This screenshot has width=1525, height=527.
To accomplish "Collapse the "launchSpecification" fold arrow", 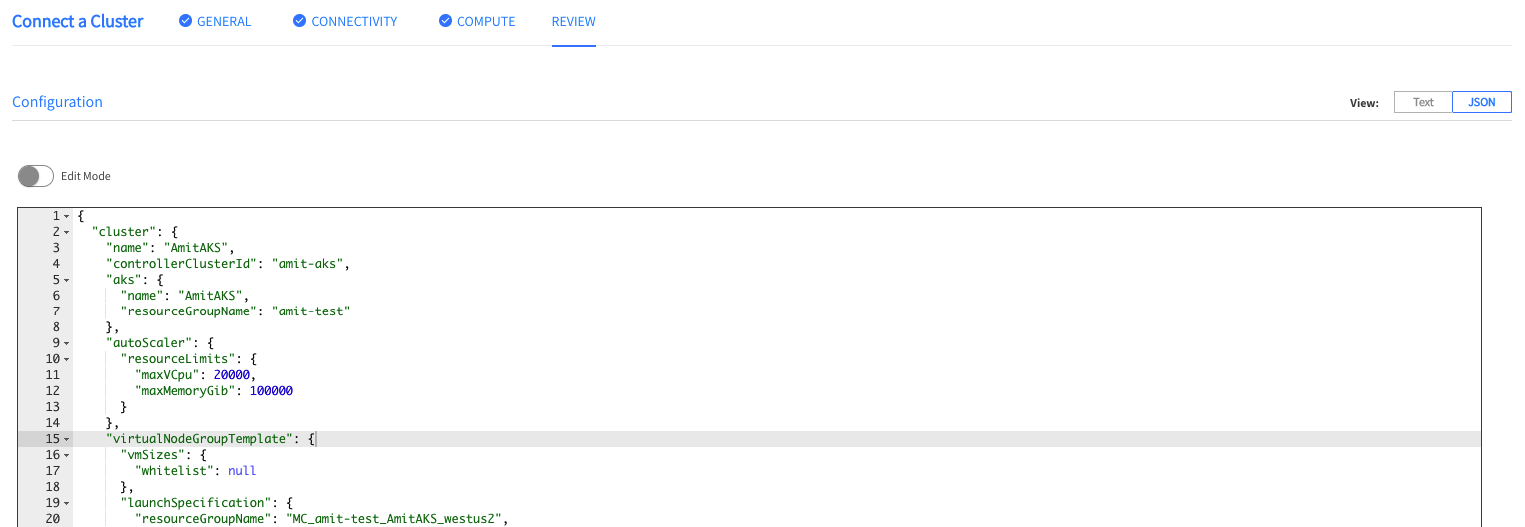I will pos(66,502).
